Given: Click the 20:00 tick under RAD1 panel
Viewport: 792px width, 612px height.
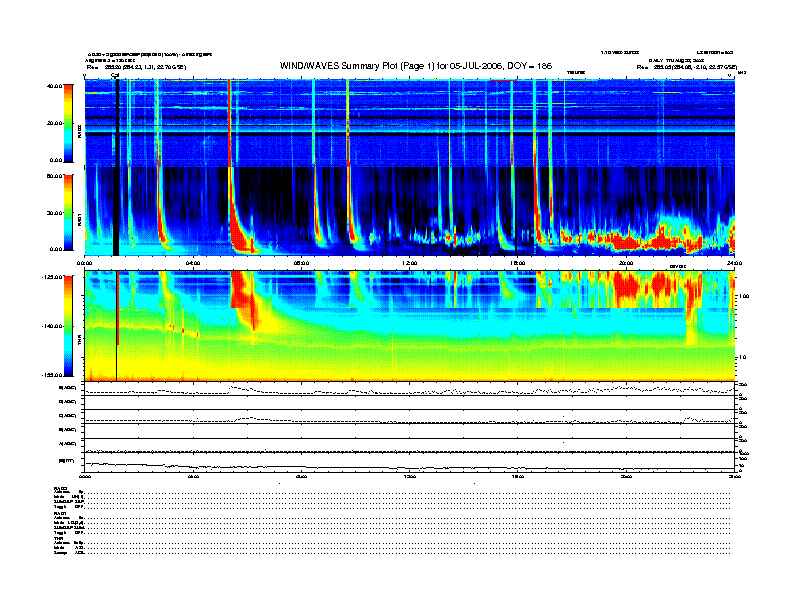Looking at the screenshot, I should point(626,263).
